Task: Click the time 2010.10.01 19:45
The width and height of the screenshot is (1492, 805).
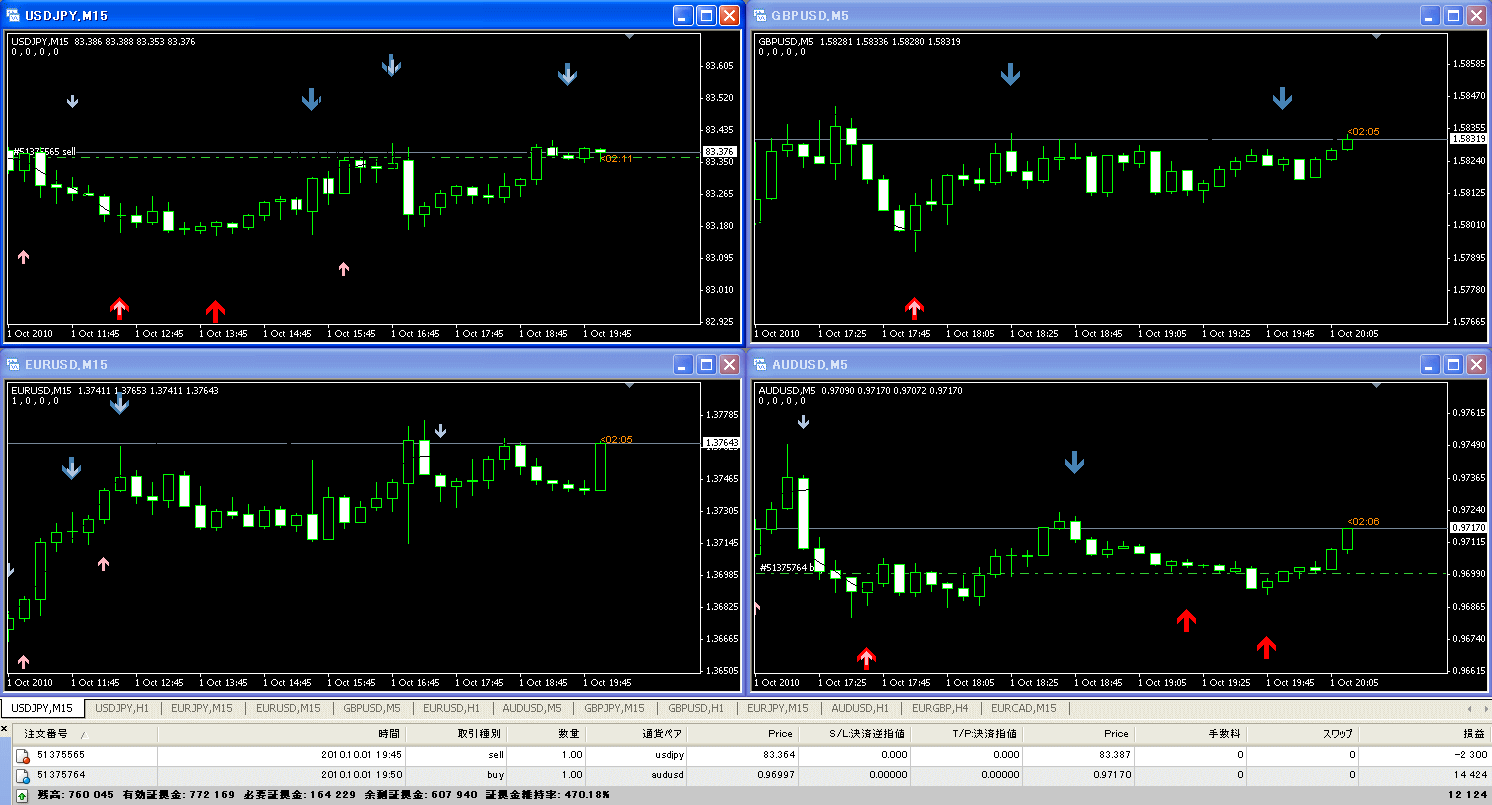Action: [x=361, y=755]
